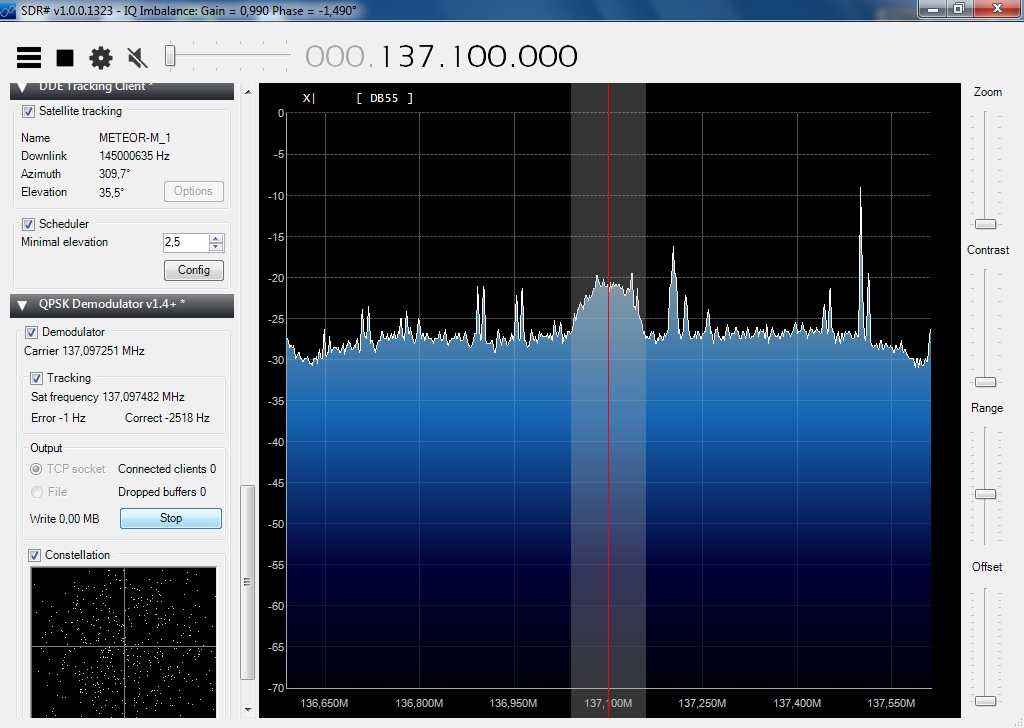This screenshot has height=728, width=1024.
Task: Click the Sat frequency 137,097482 MHz text
Action: [108, 398]
